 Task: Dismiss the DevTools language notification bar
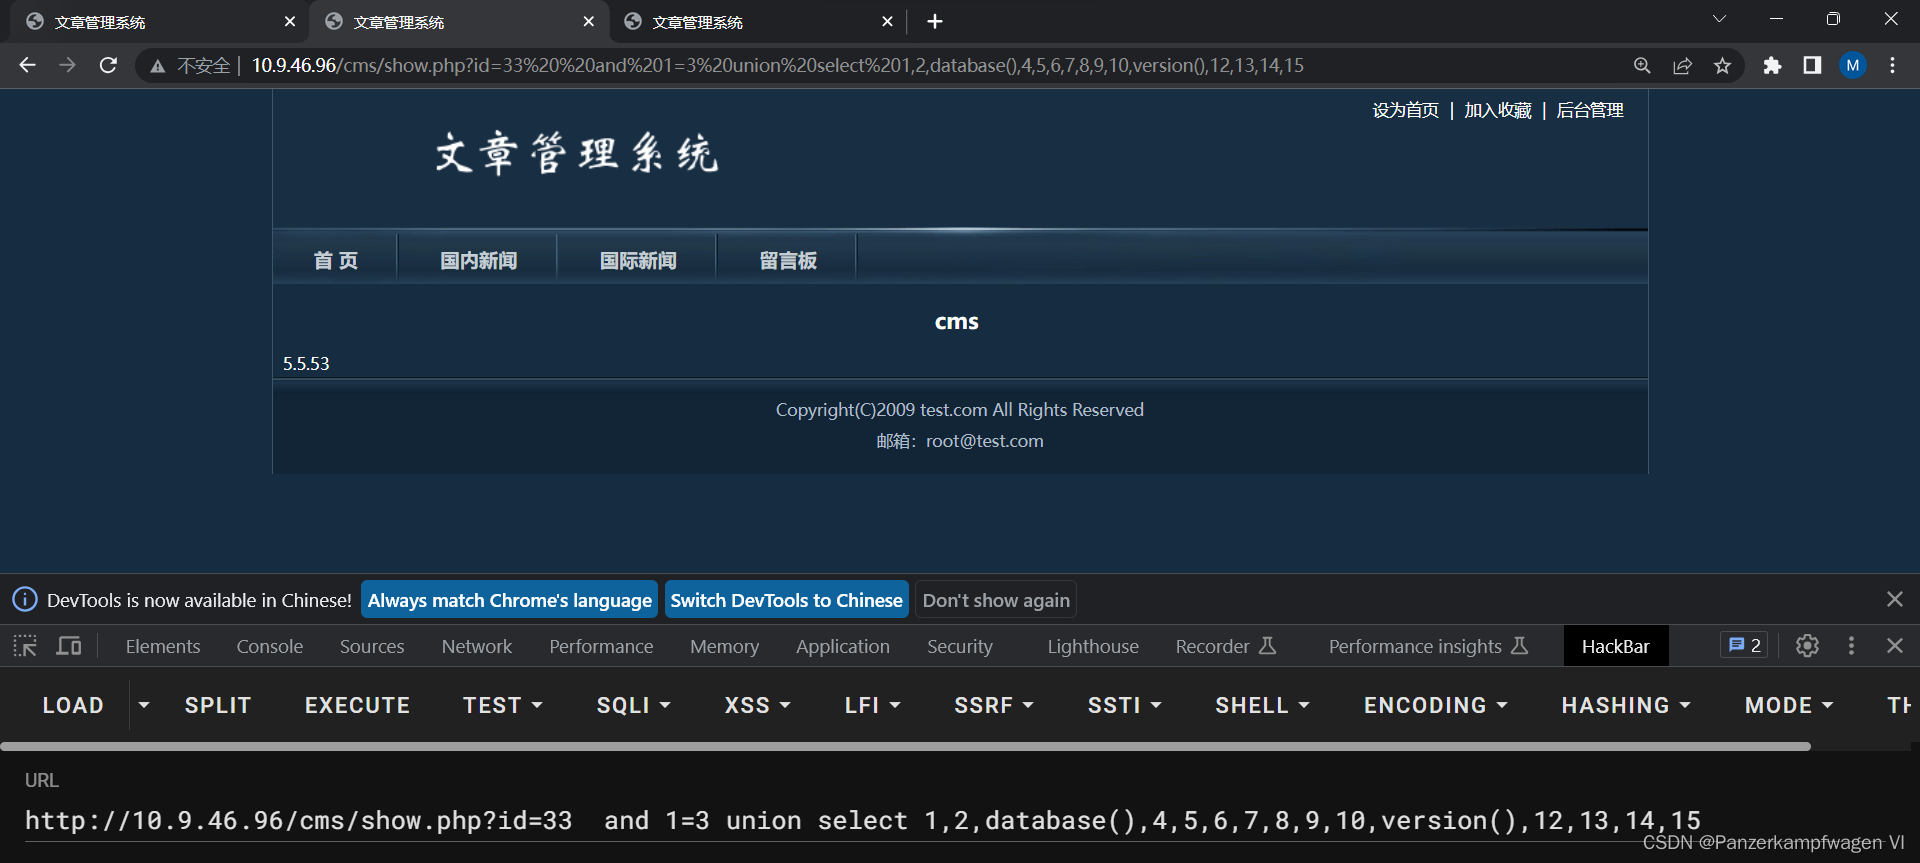[x=1894, y=599]
